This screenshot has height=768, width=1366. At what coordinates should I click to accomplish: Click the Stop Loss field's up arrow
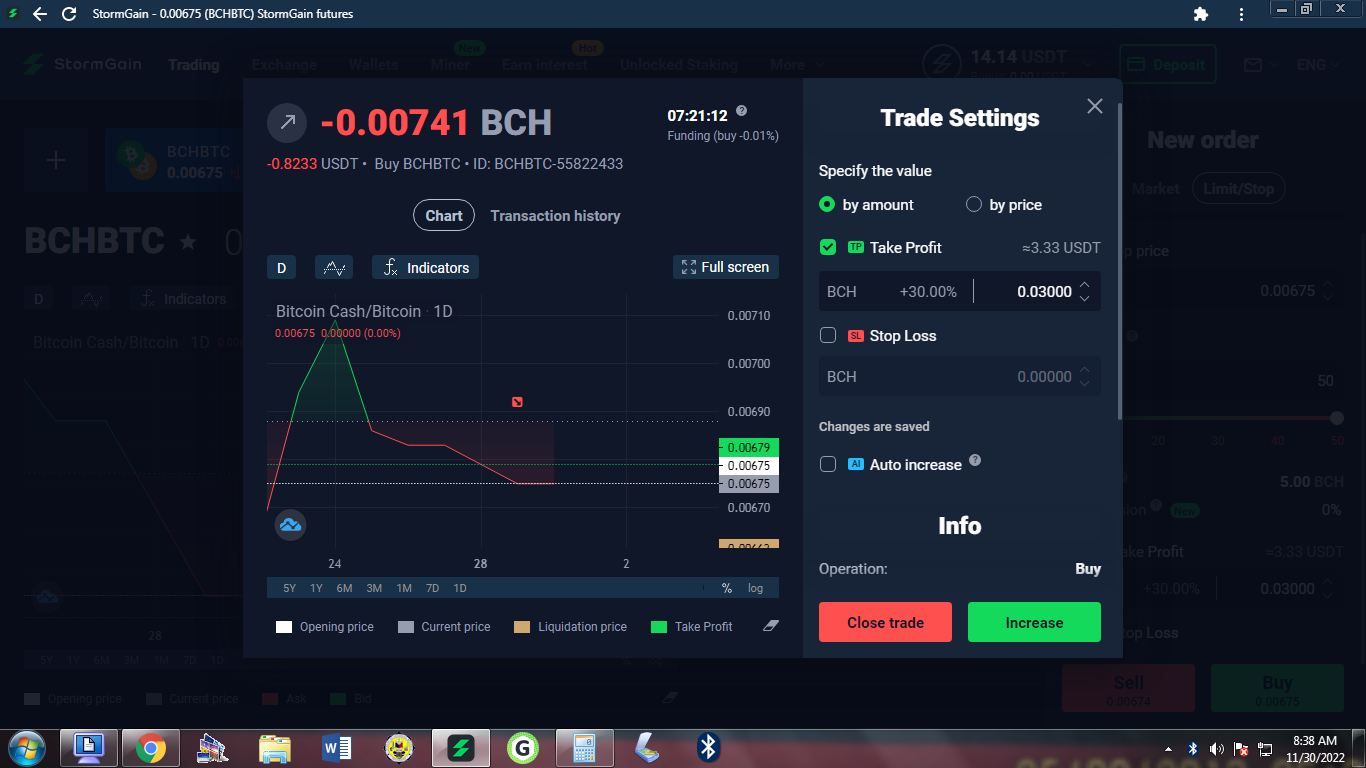(x=1085, y=370)
